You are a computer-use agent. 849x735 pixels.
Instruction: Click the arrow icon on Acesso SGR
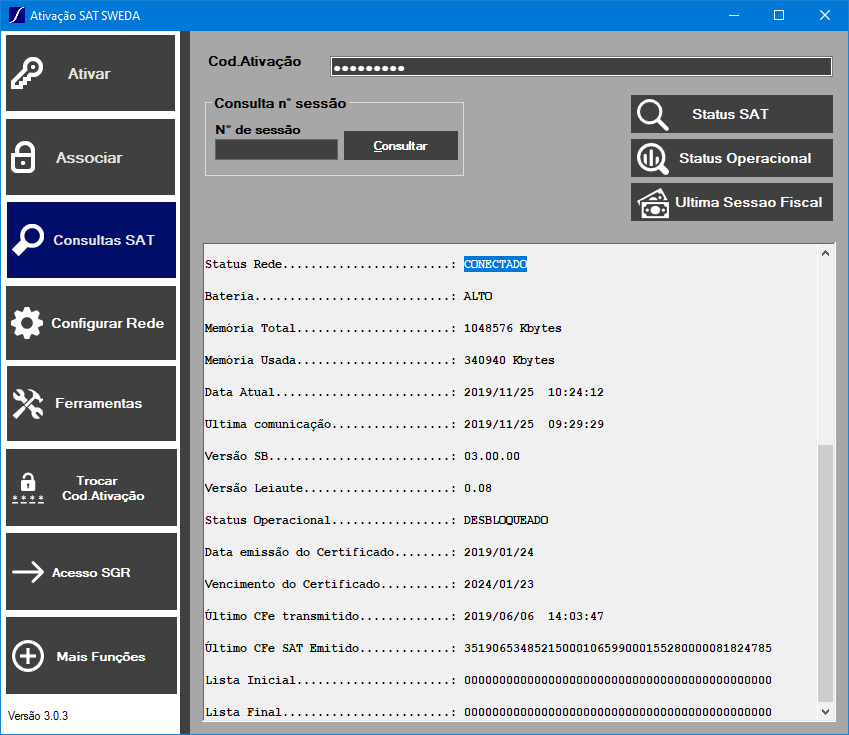point(28,572)
